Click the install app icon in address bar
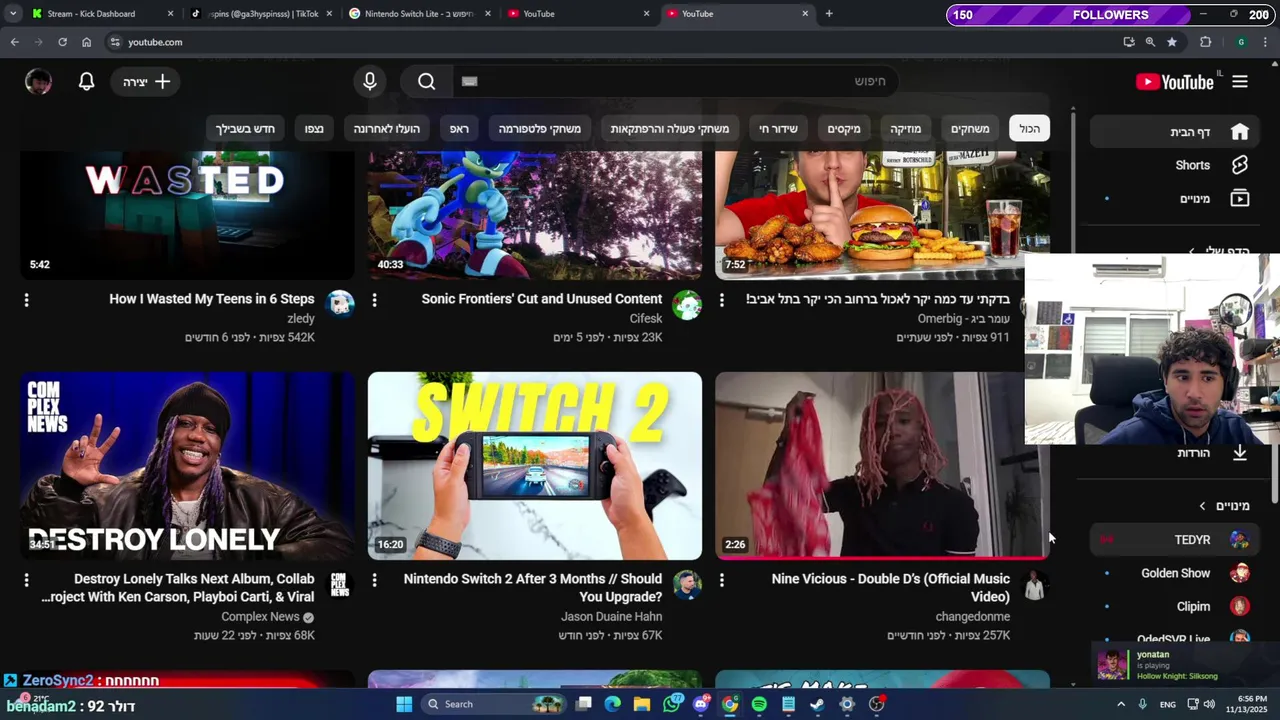The height and width of the screenshot is (720, 1280). pyautogui.click(x=1129, y=42)
